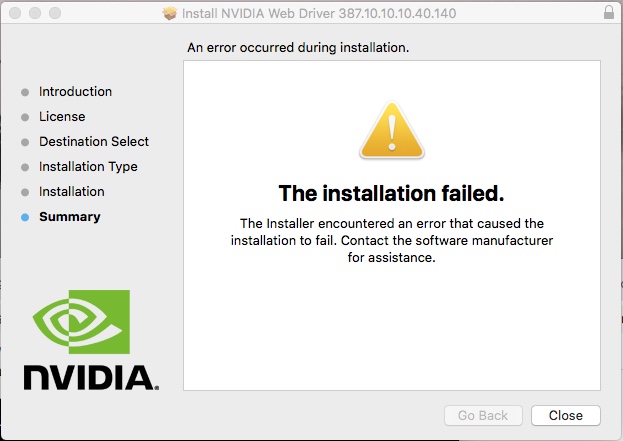Select the bold Summary step
Screen dimensions: 623x441
click(x=69, y=217)
